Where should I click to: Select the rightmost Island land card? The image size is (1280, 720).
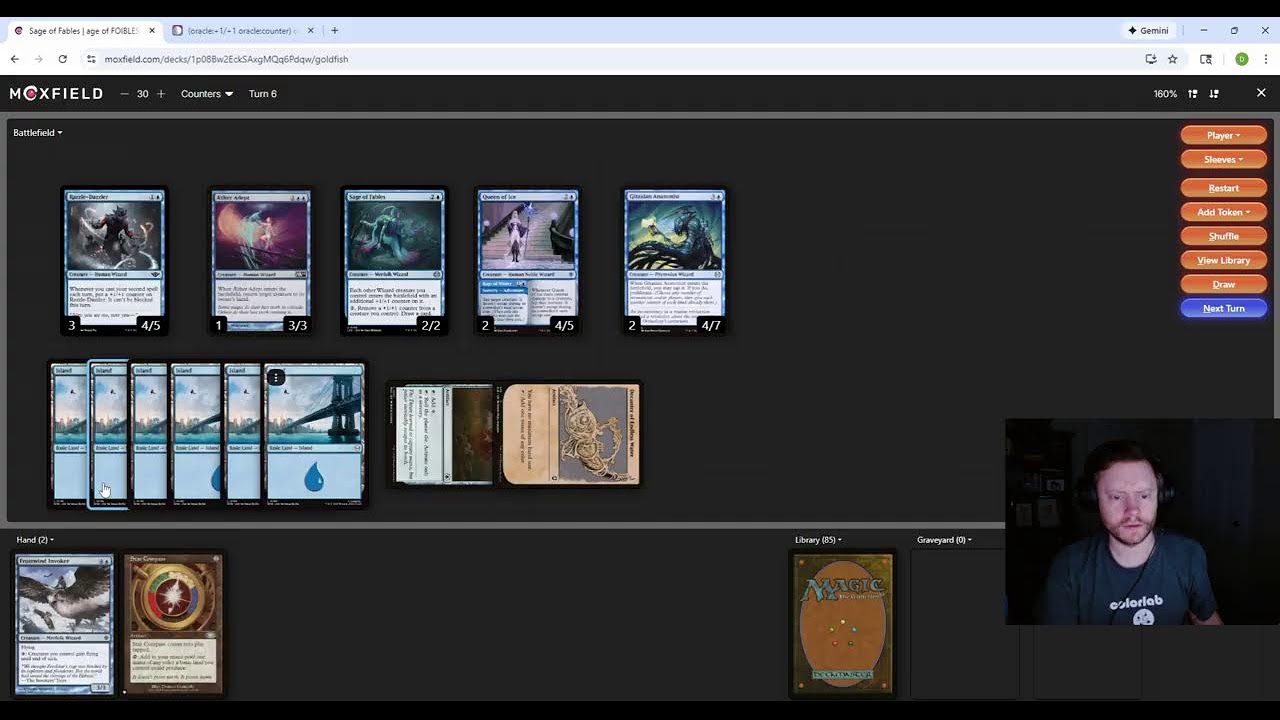click(314, 435)
